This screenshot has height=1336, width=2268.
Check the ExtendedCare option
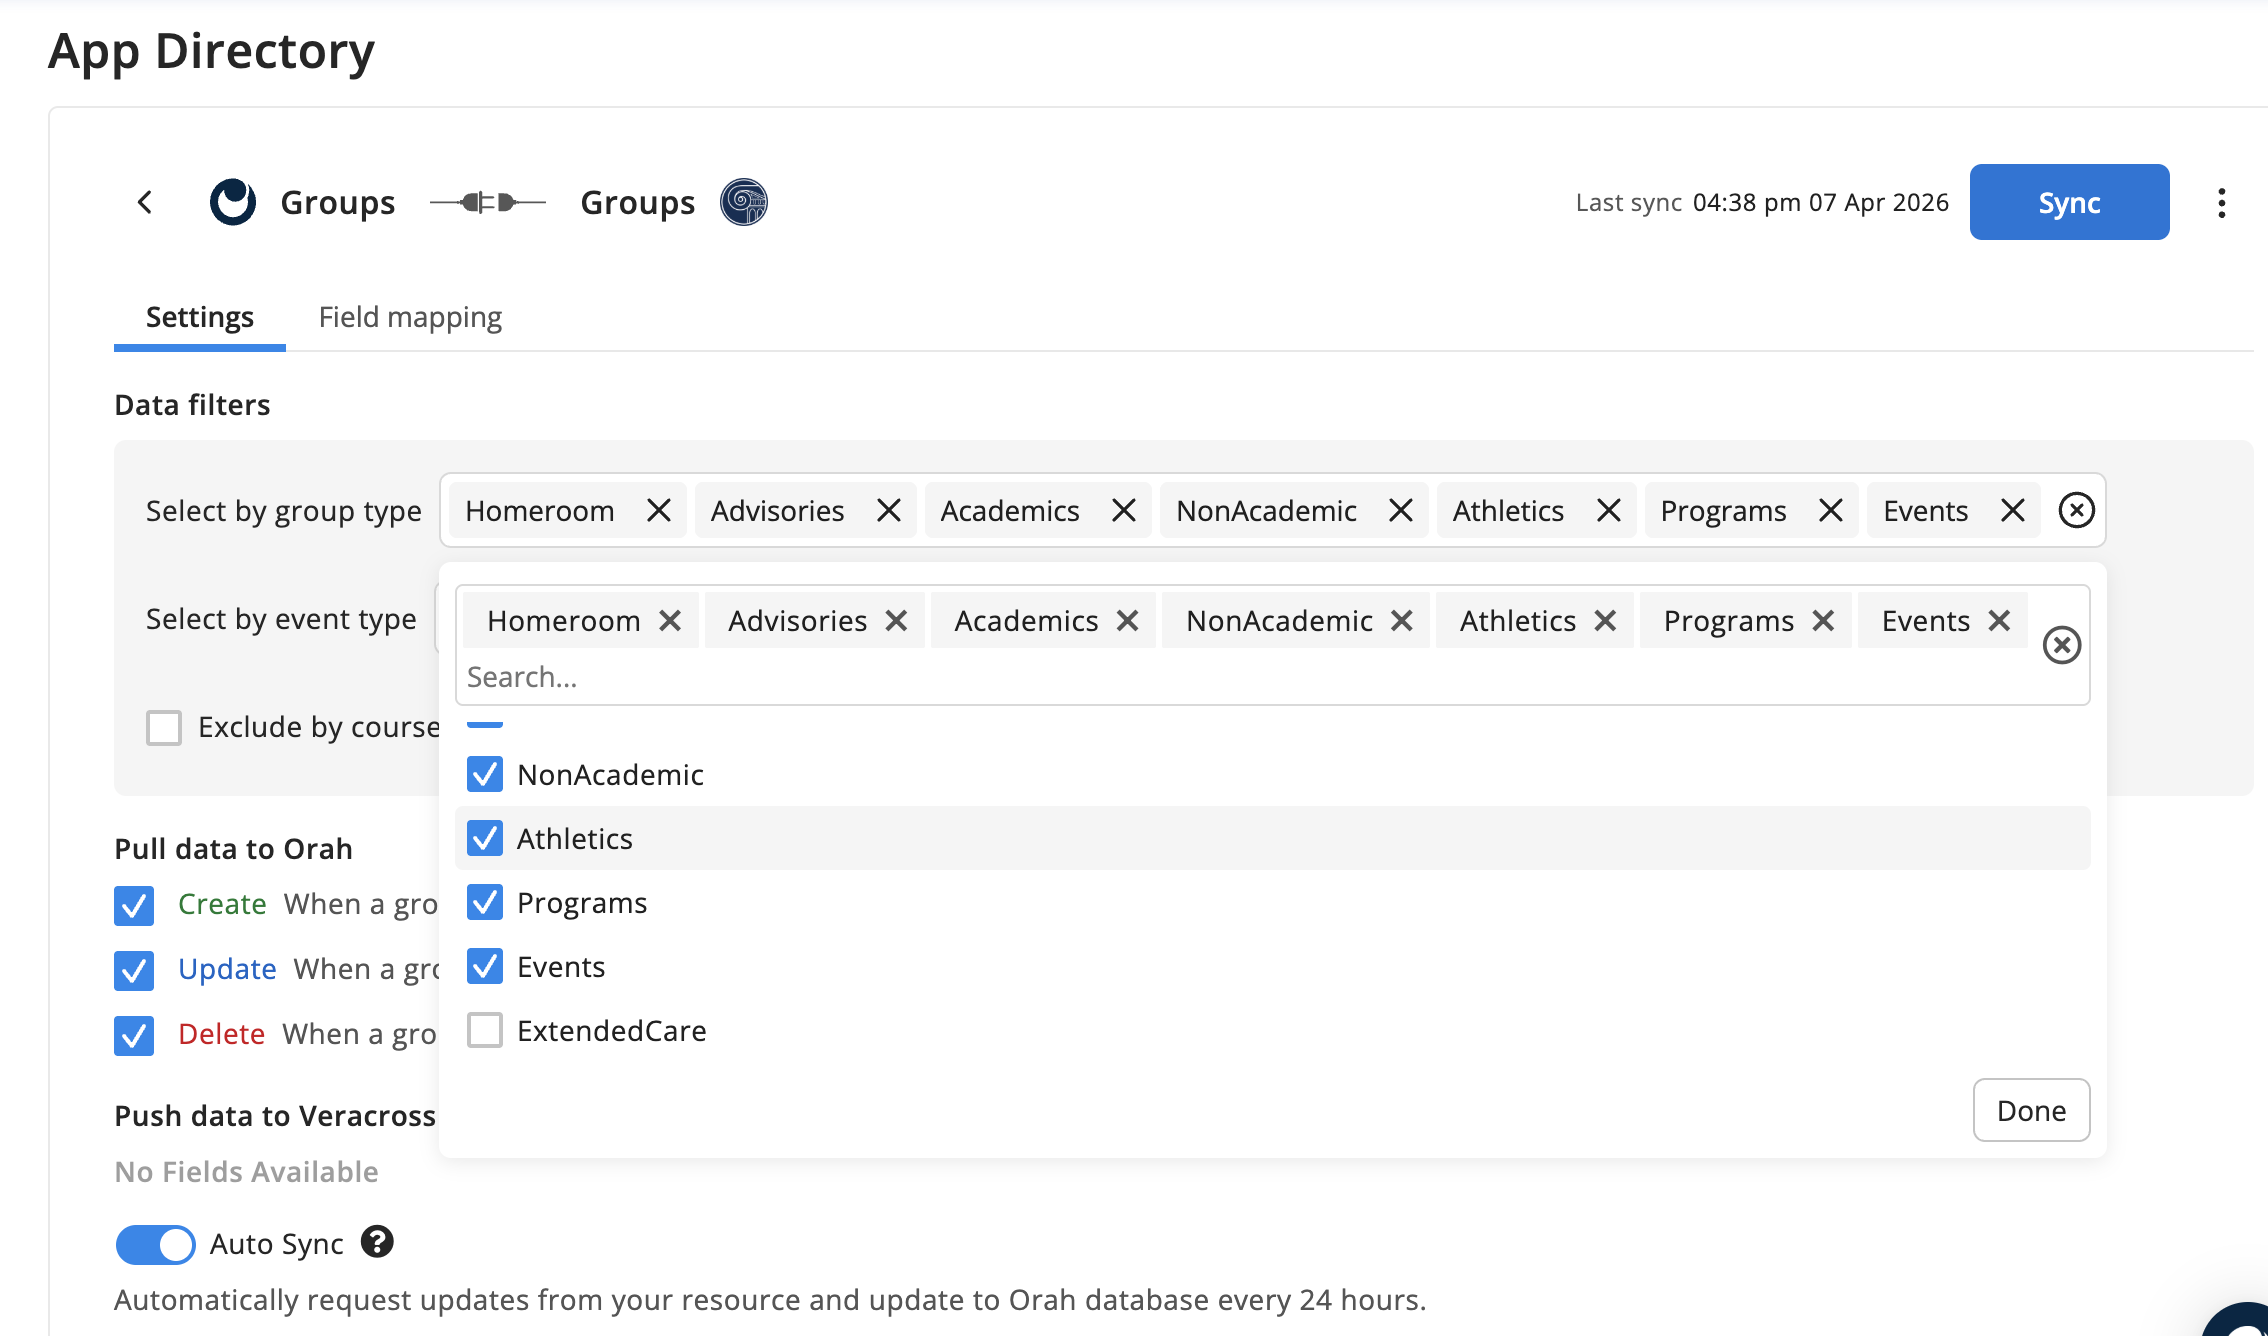point(485,1030)
